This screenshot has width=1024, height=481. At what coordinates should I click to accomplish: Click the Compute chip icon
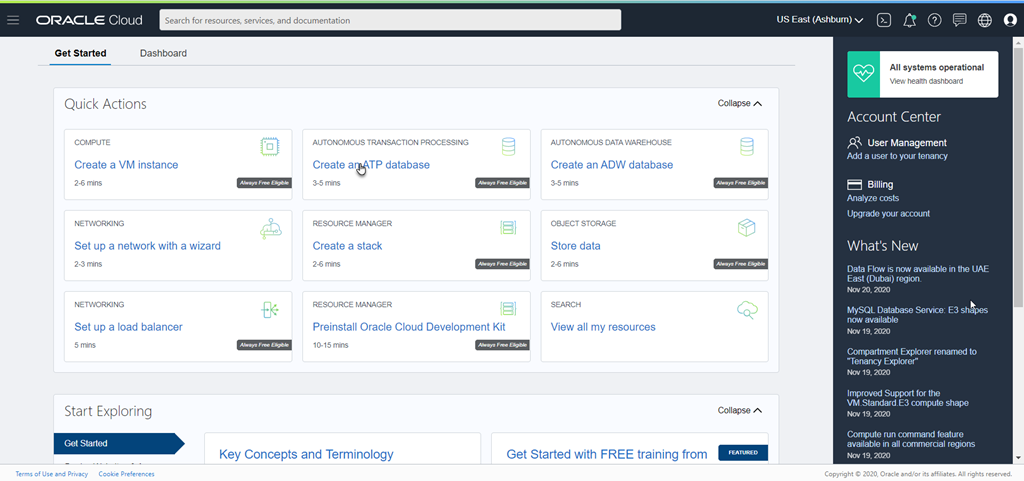coord(270,147)
